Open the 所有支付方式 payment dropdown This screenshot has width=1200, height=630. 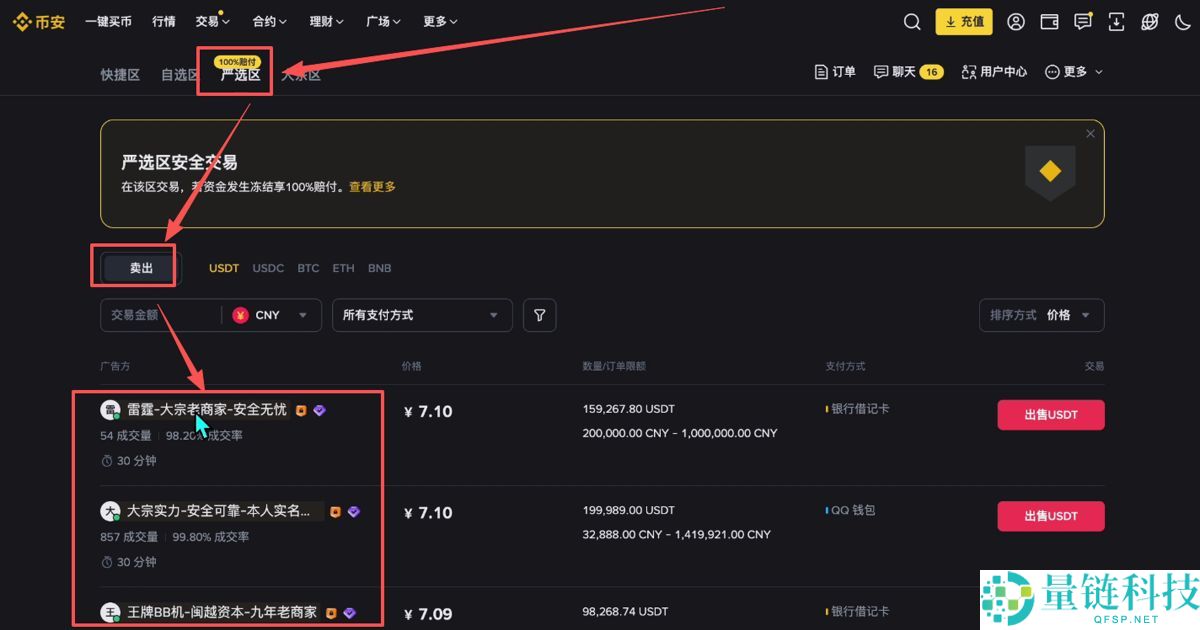(x=422, y=315)
